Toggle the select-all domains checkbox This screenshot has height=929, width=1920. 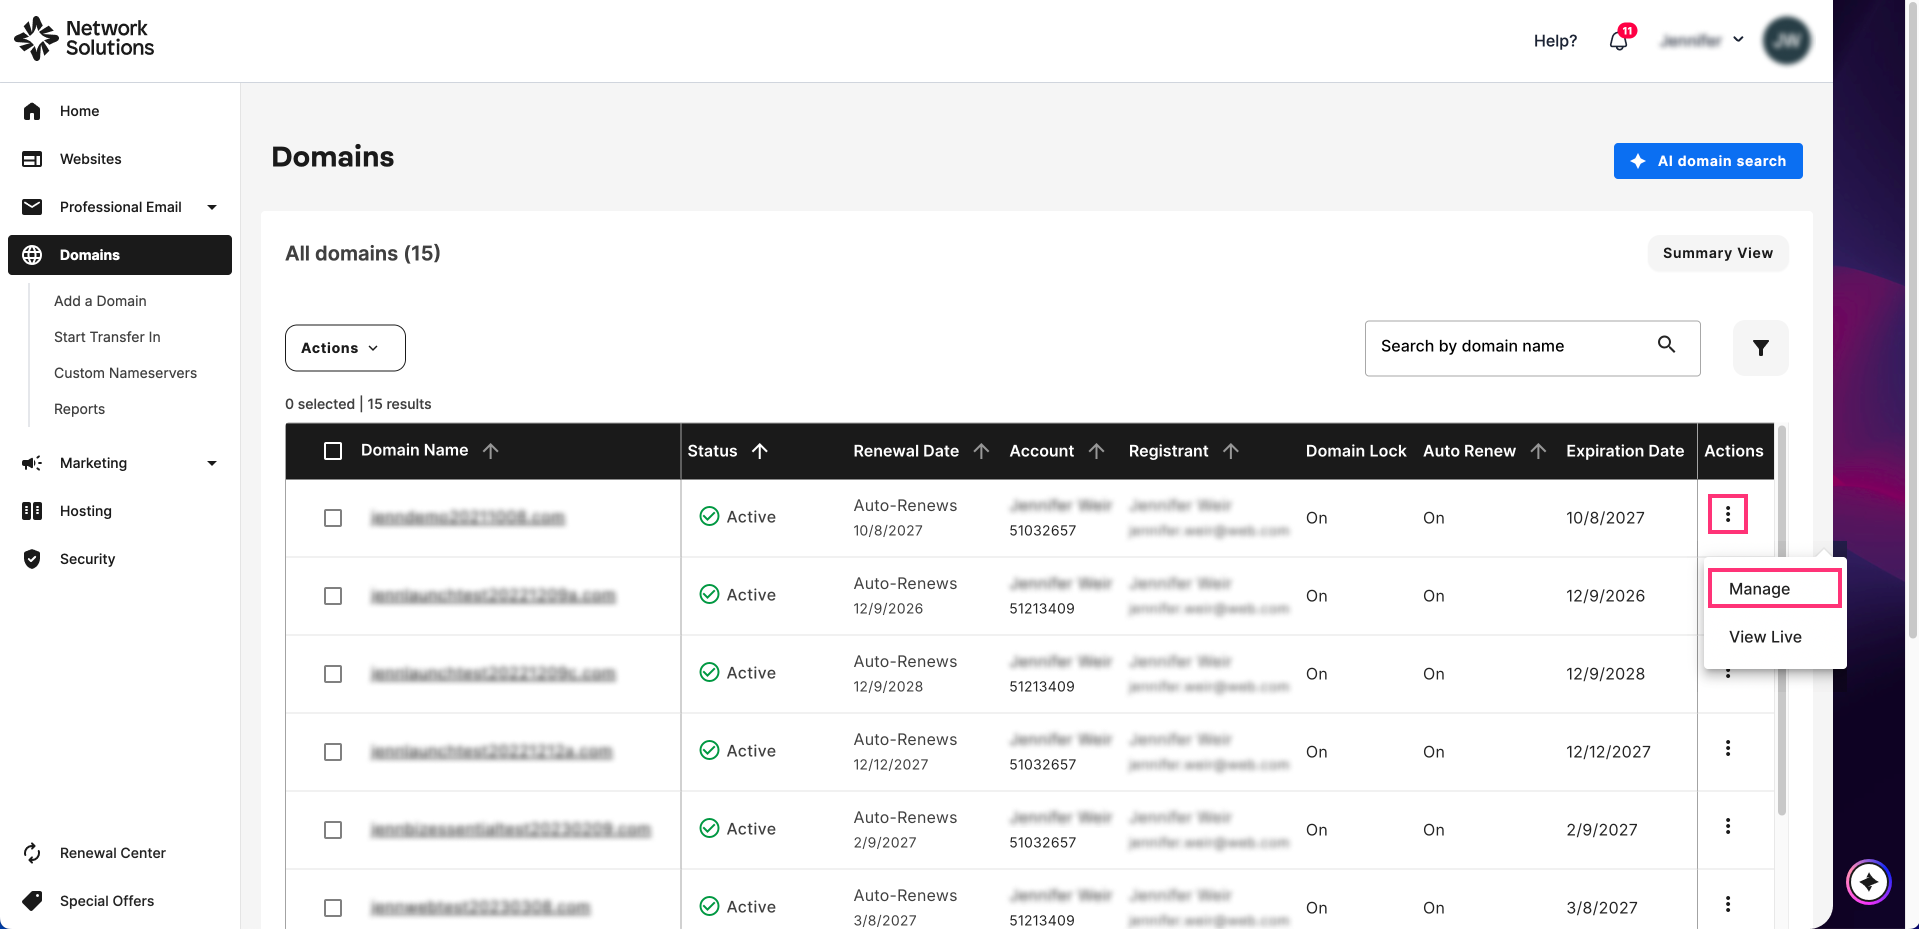333,451
